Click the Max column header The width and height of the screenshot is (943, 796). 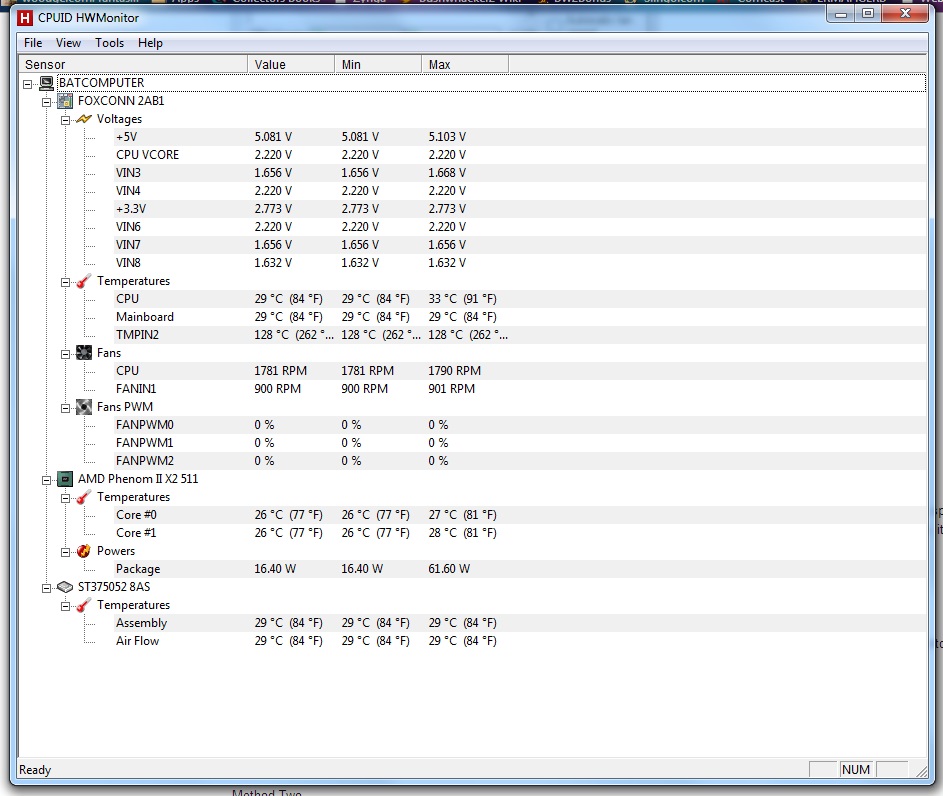(x=465, y=64)
